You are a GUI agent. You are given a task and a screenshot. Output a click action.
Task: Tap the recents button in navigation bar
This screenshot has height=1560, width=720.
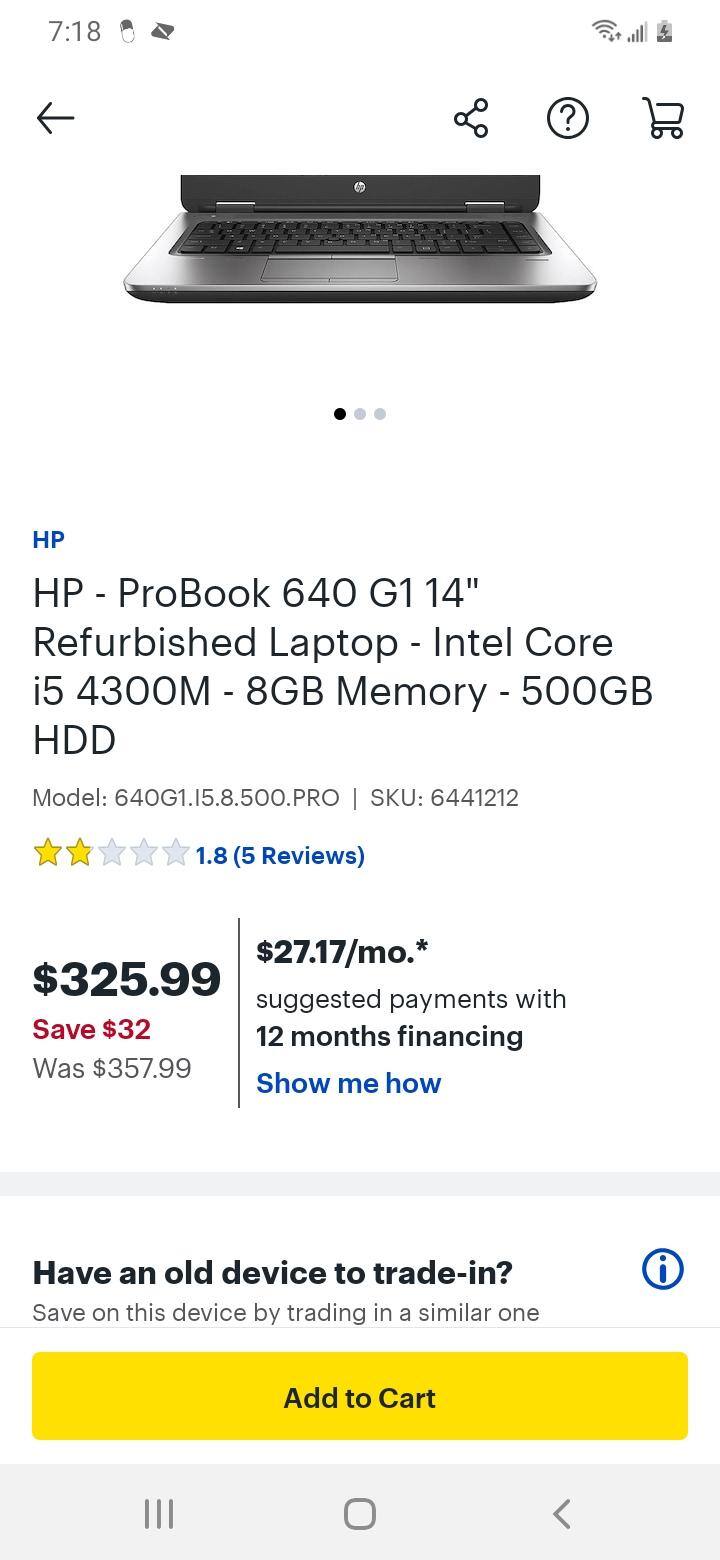[158, 1513]
